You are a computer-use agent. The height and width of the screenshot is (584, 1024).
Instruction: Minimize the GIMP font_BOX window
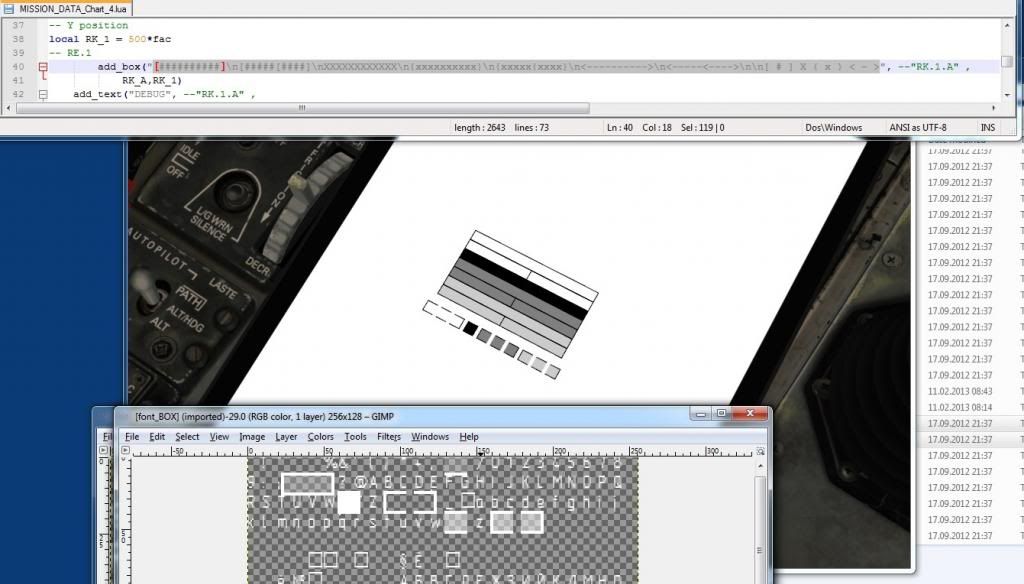tap(699, 414)
